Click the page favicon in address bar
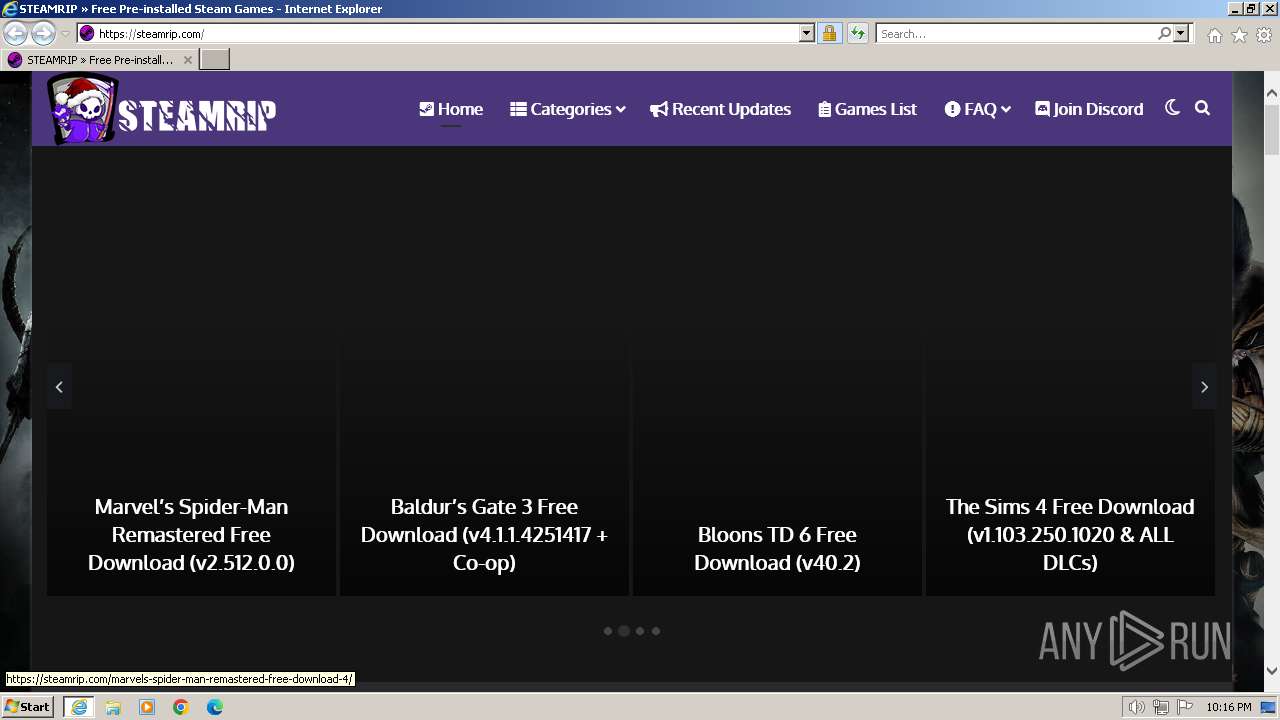Image resolution: width=1280 pixels, height=720 pixels. 87,34
